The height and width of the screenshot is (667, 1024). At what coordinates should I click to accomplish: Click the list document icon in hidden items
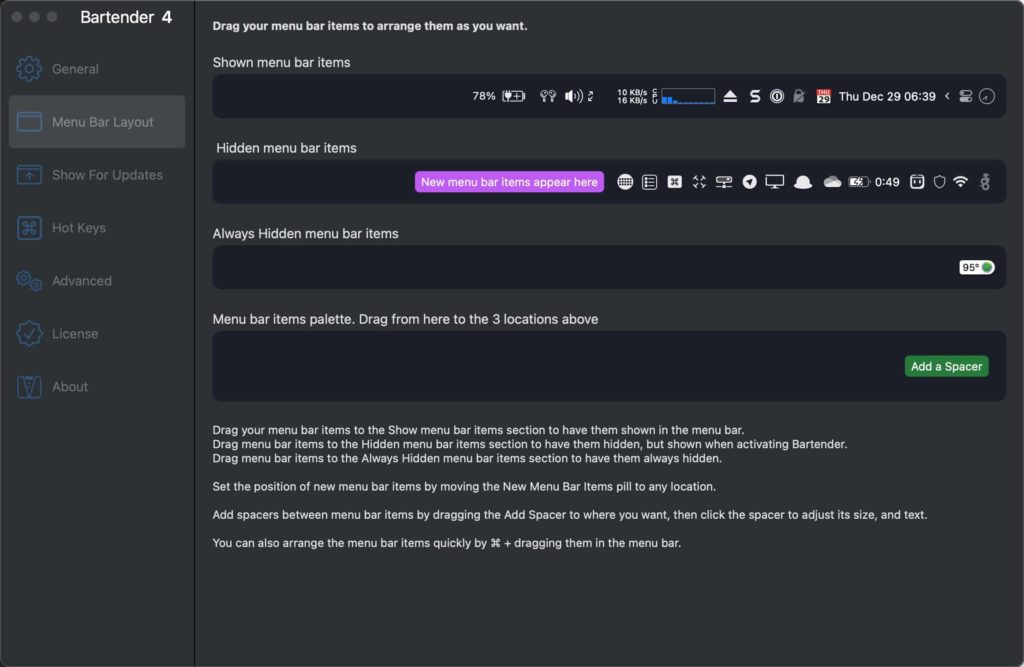coord(649,182)
